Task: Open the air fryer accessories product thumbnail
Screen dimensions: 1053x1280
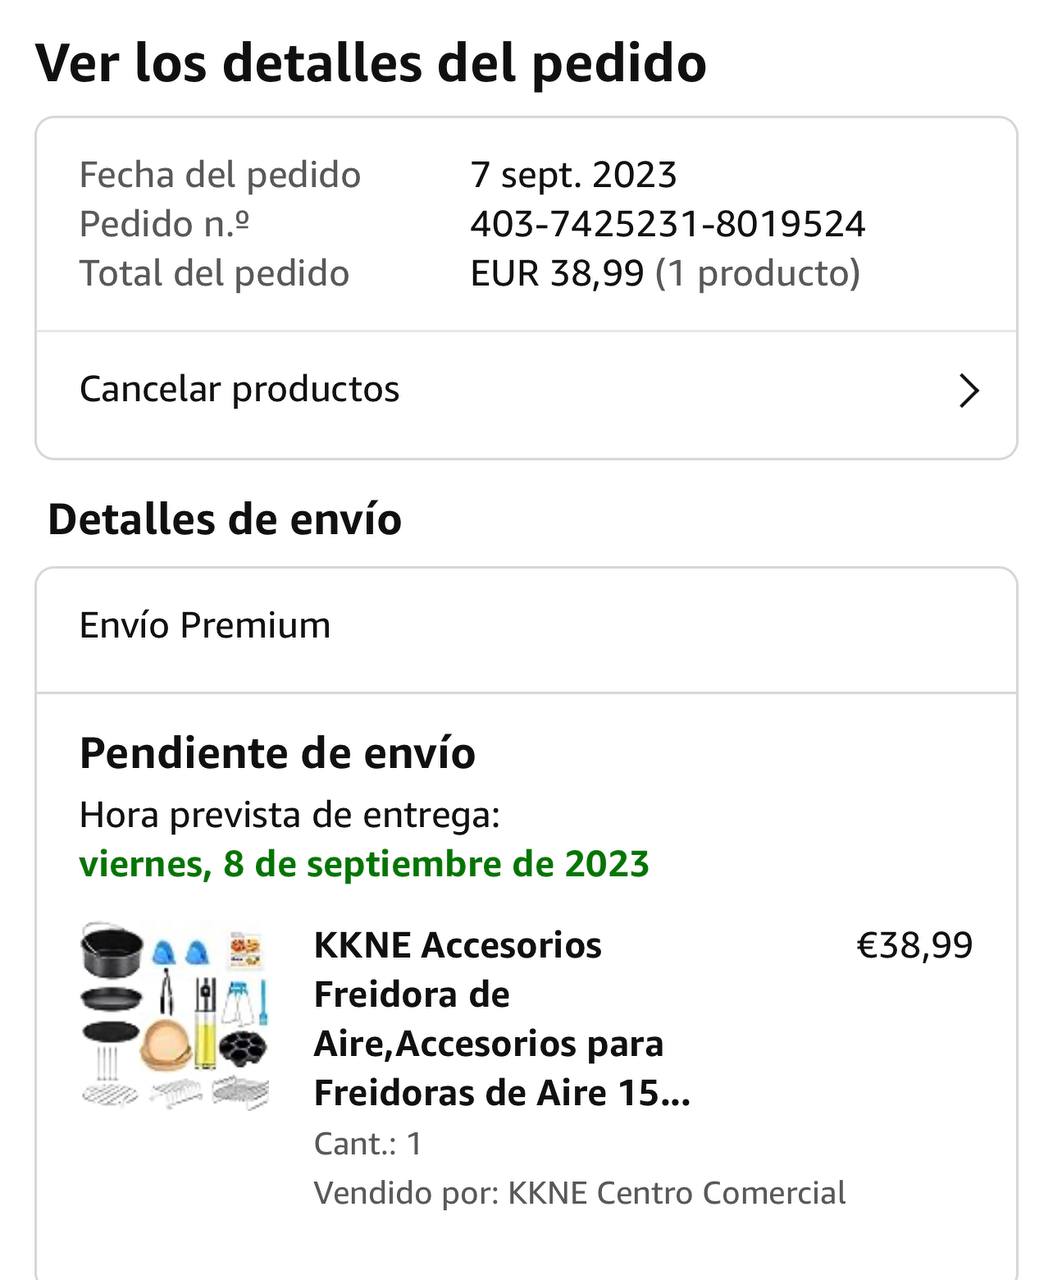Action: point(176,1016)
